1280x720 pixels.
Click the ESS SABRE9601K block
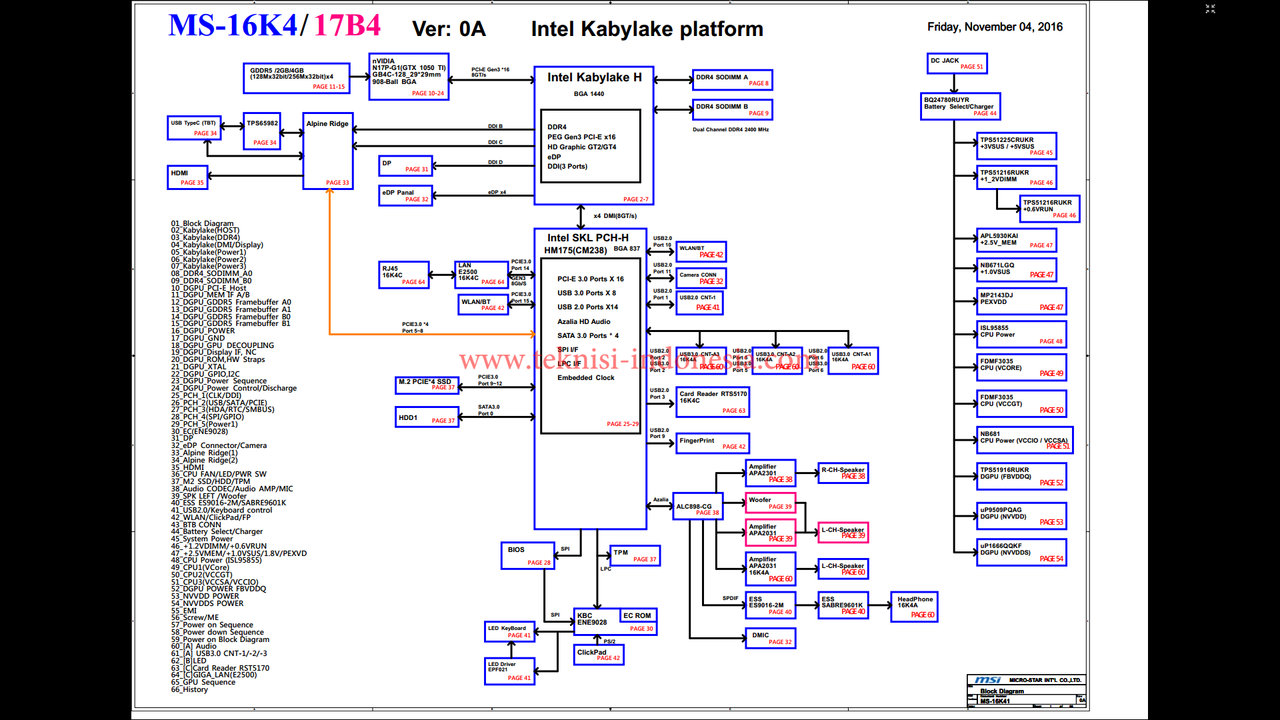(843, 605)
